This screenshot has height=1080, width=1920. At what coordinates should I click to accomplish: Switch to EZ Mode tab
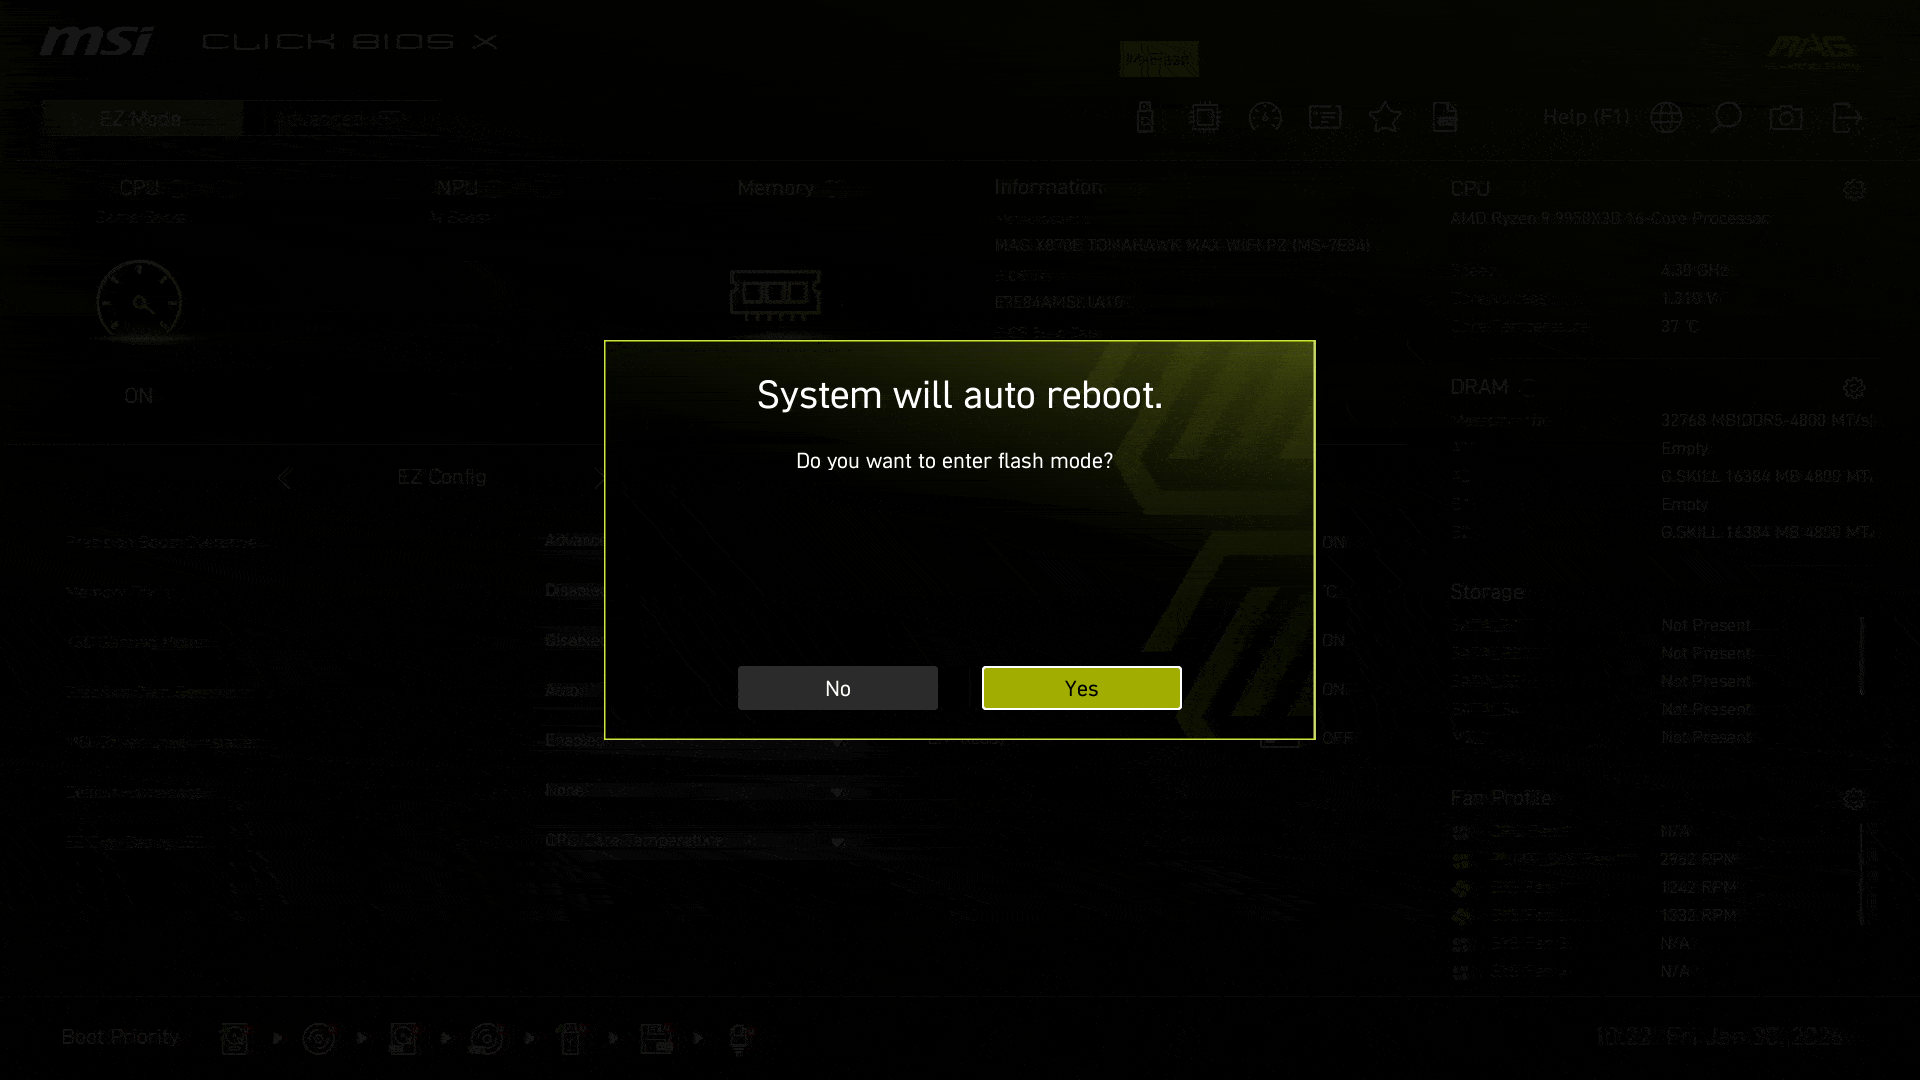141,119
